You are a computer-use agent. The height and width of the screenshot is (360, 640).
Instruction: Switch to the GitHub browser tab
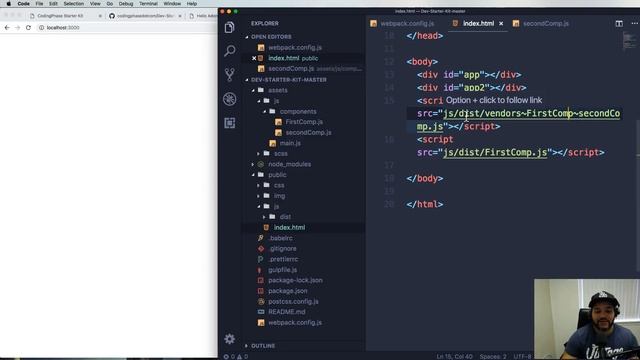click(x=145, y=16)
